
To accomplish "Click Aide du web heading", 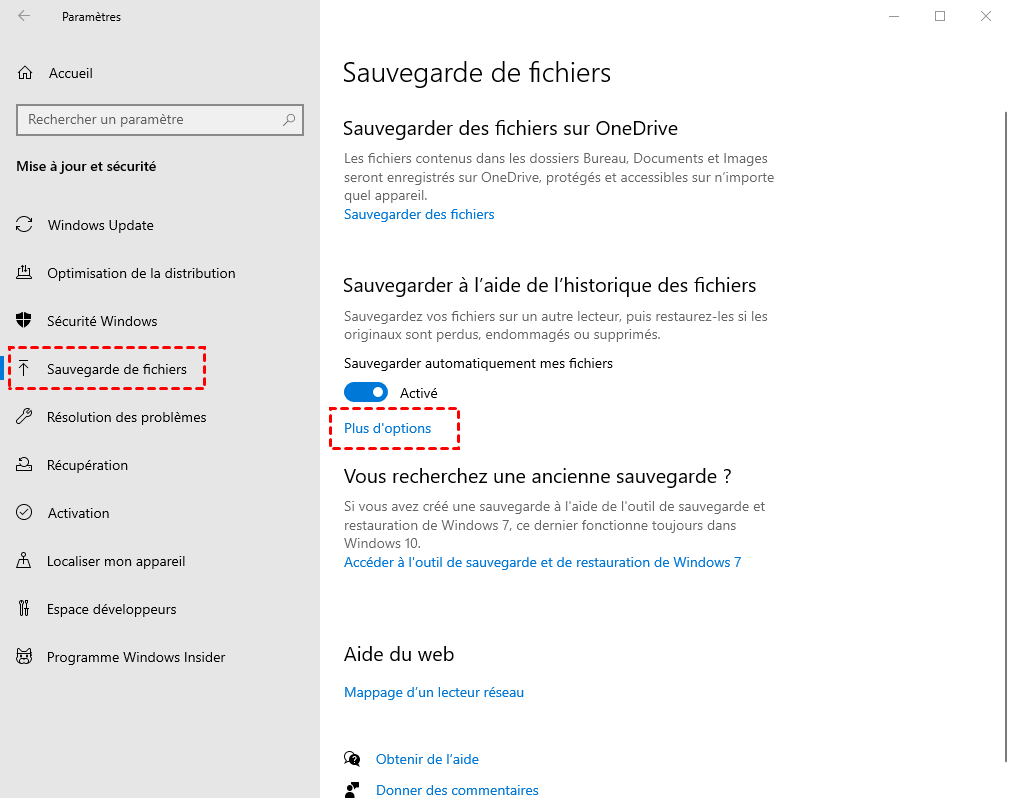I will pyautogui.click(x=399, y=654).
